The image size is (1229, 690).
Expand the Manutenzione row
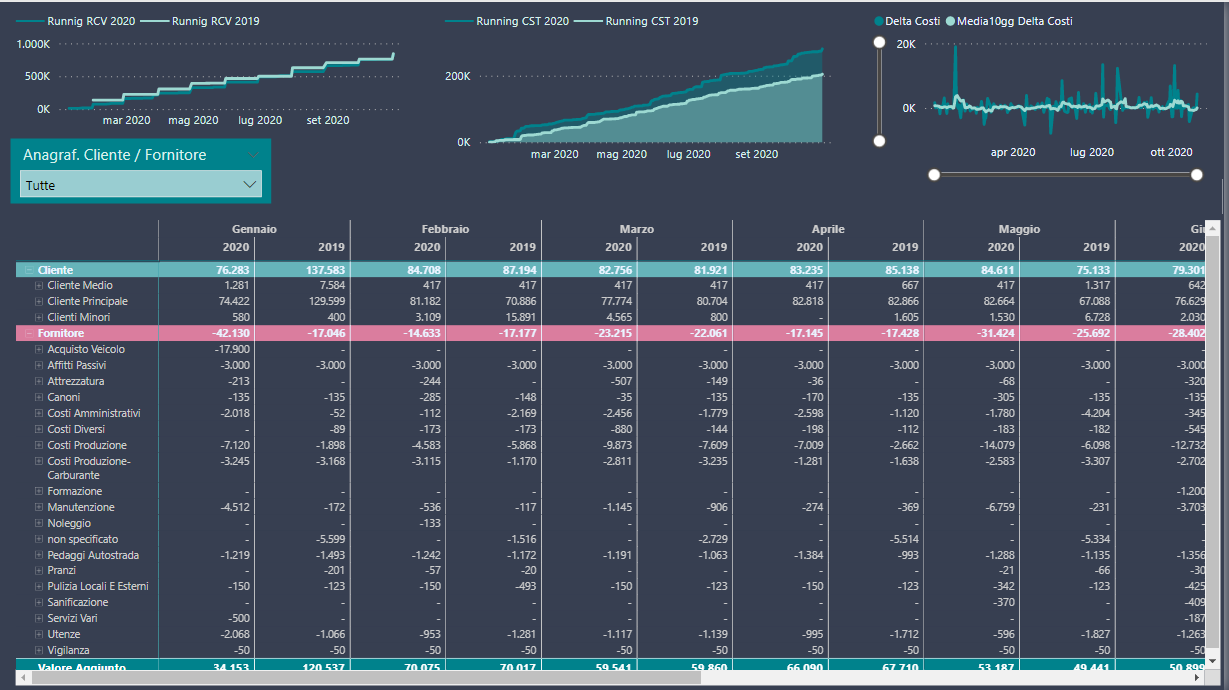pos(39,507)
